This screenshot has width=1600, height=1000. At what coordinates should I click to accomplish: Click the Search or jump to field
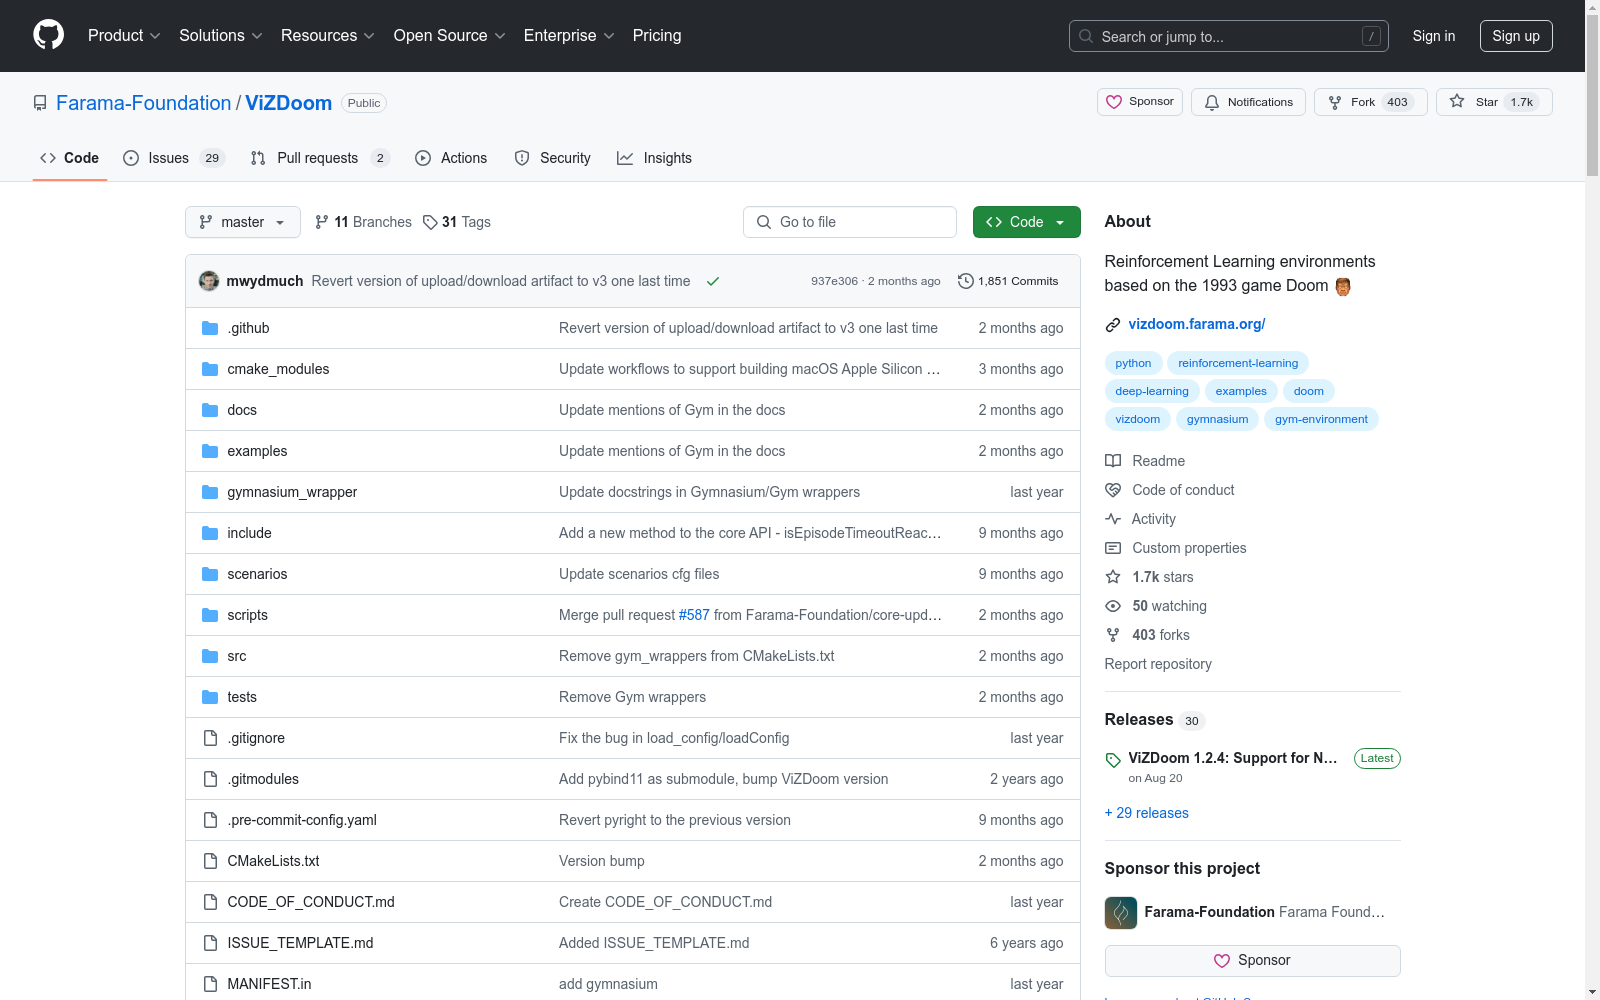[1227, 36]
